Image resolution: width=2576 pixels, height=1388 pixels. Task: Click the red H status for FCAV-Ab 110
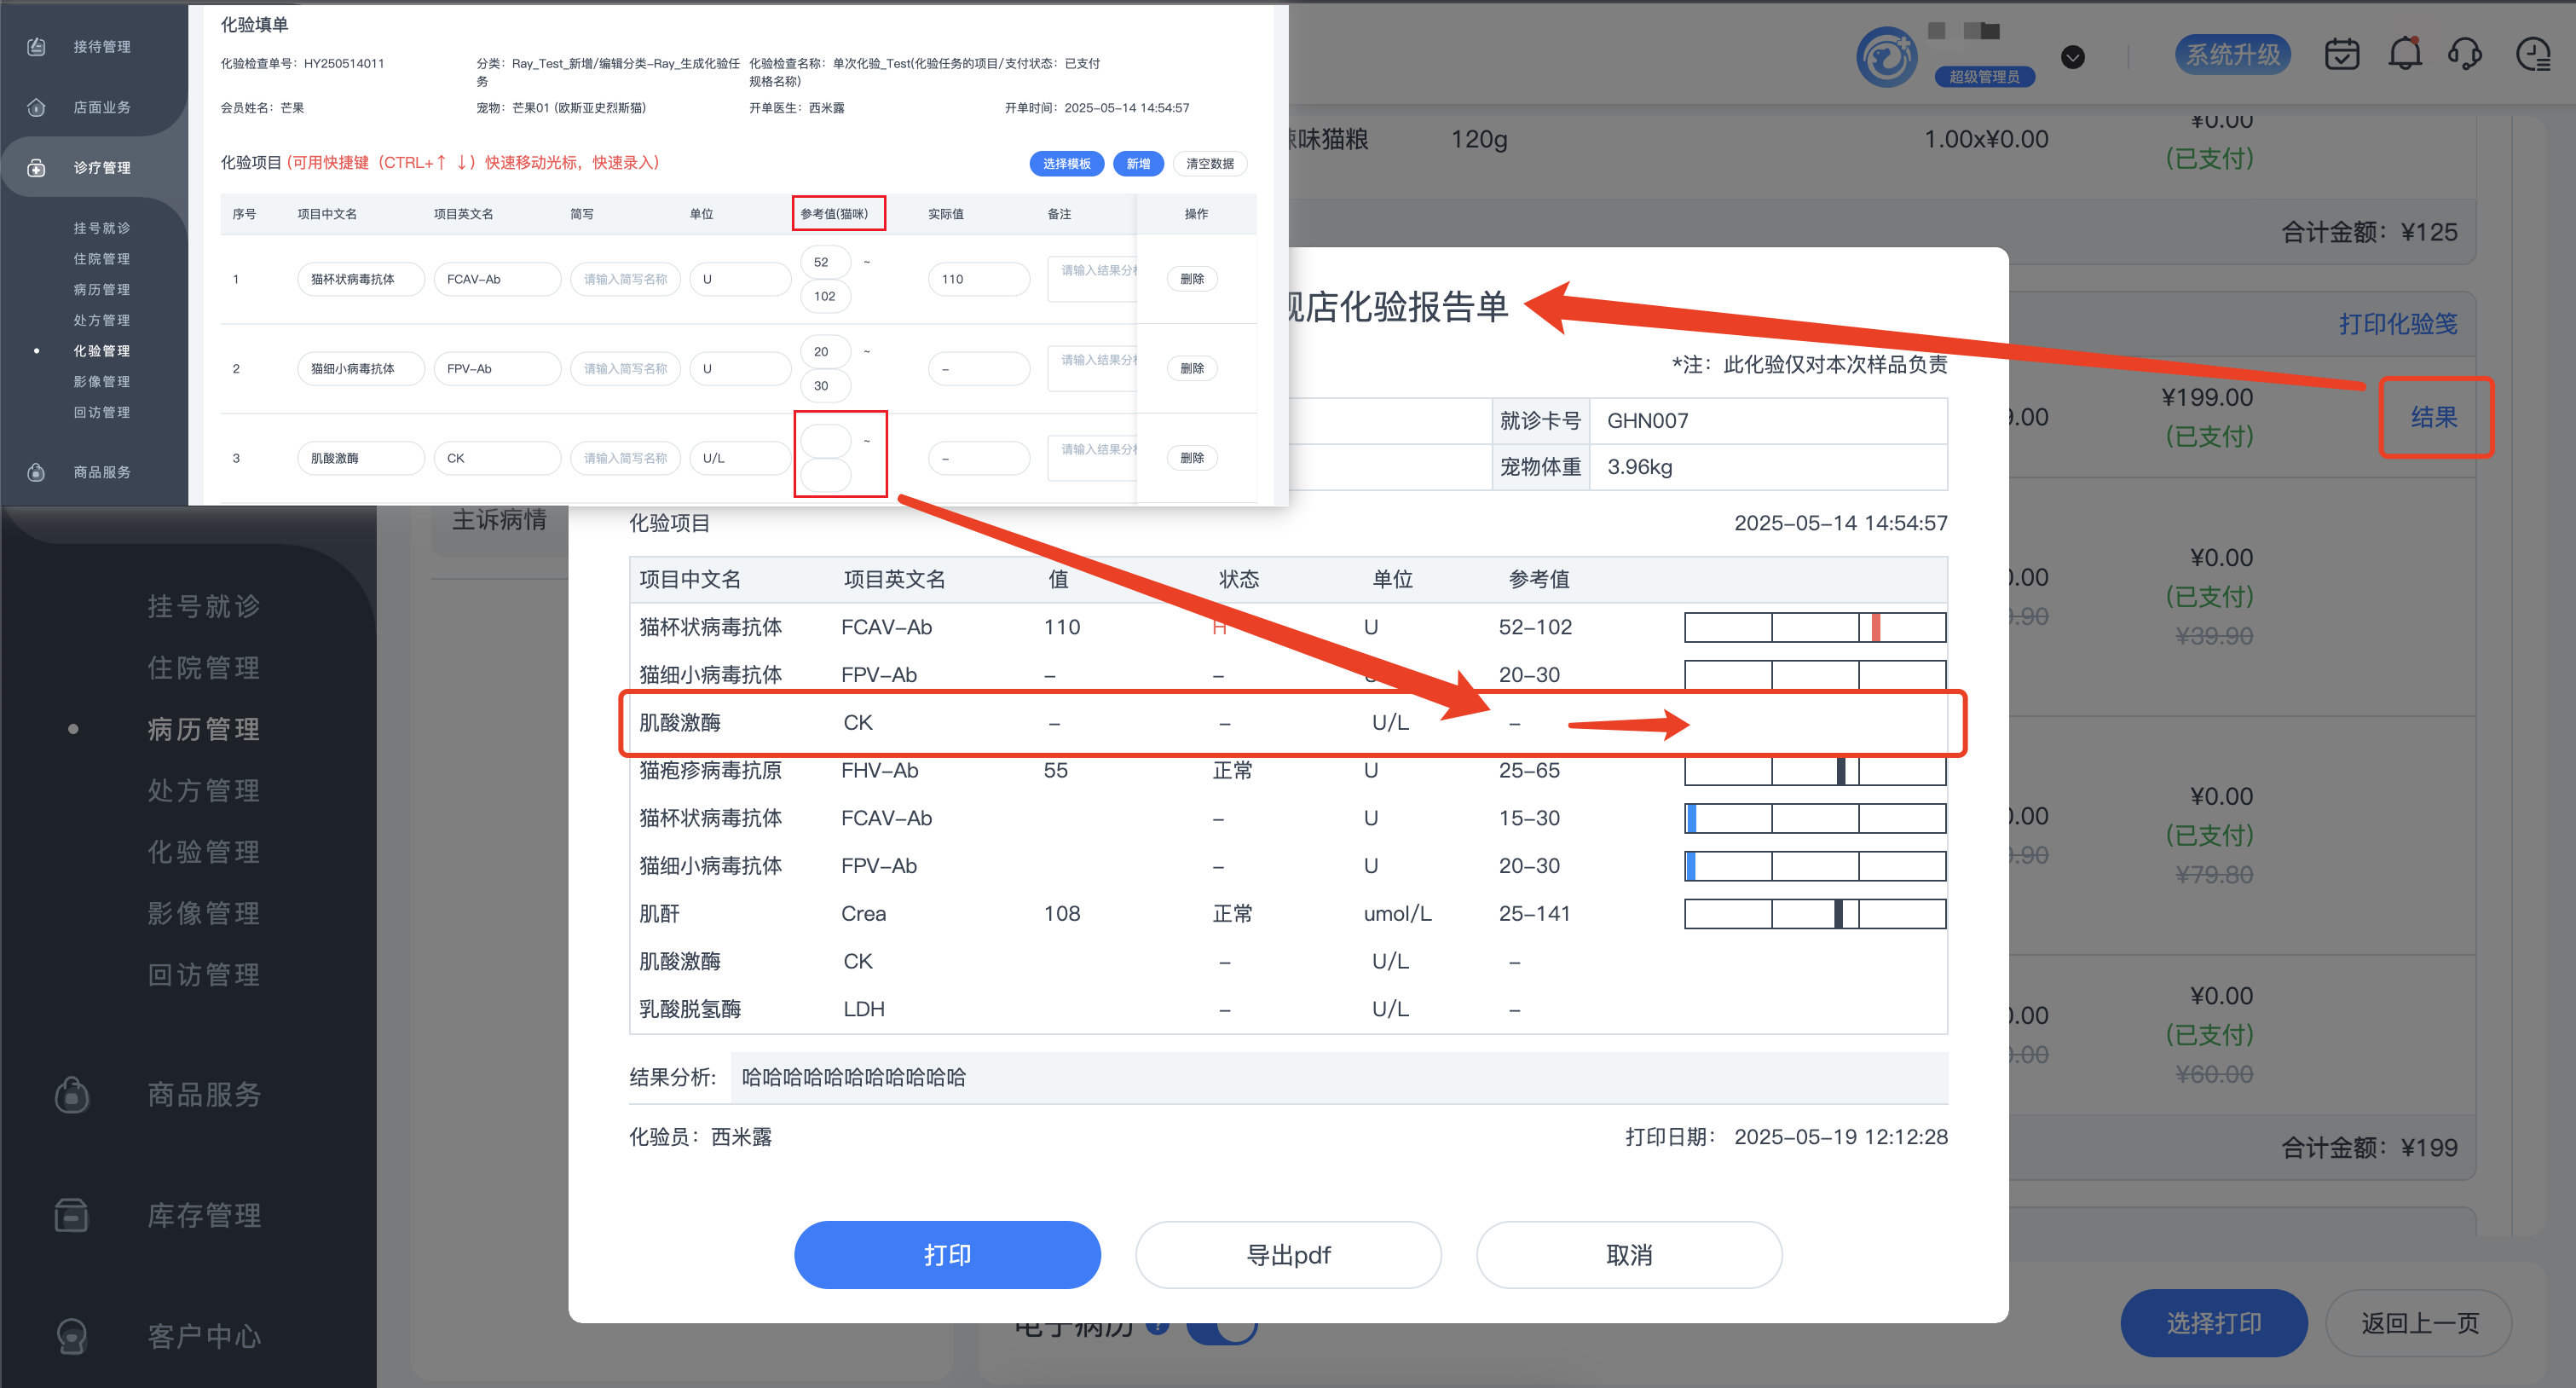(1219, 627)
